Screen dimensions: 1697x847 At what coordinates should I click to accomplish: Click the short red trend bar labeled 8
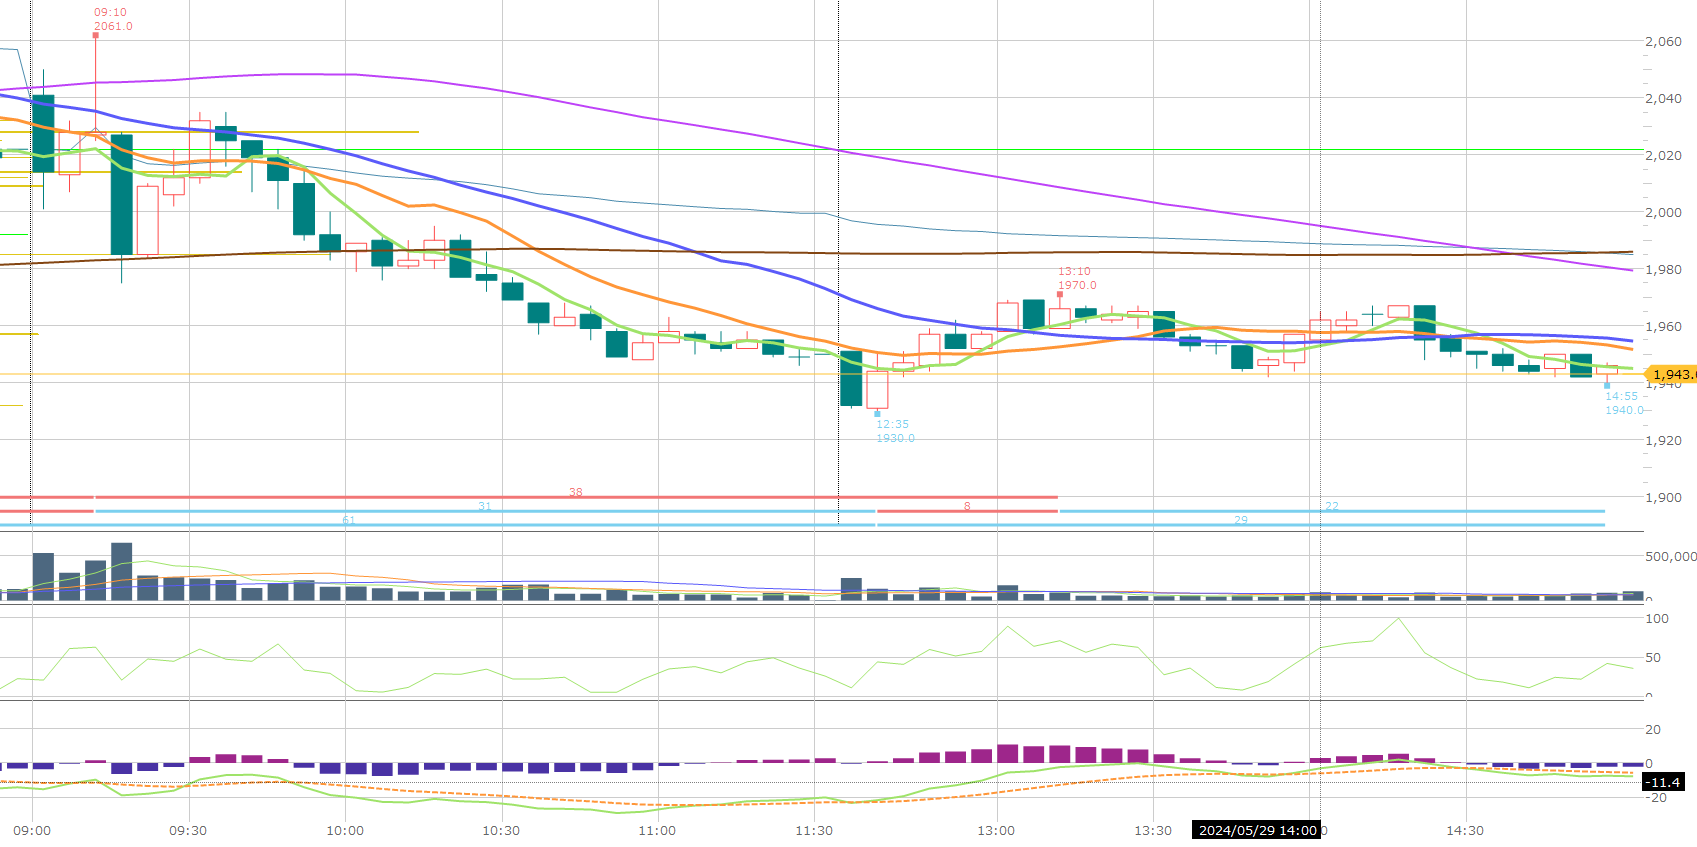tap(967, 511)
